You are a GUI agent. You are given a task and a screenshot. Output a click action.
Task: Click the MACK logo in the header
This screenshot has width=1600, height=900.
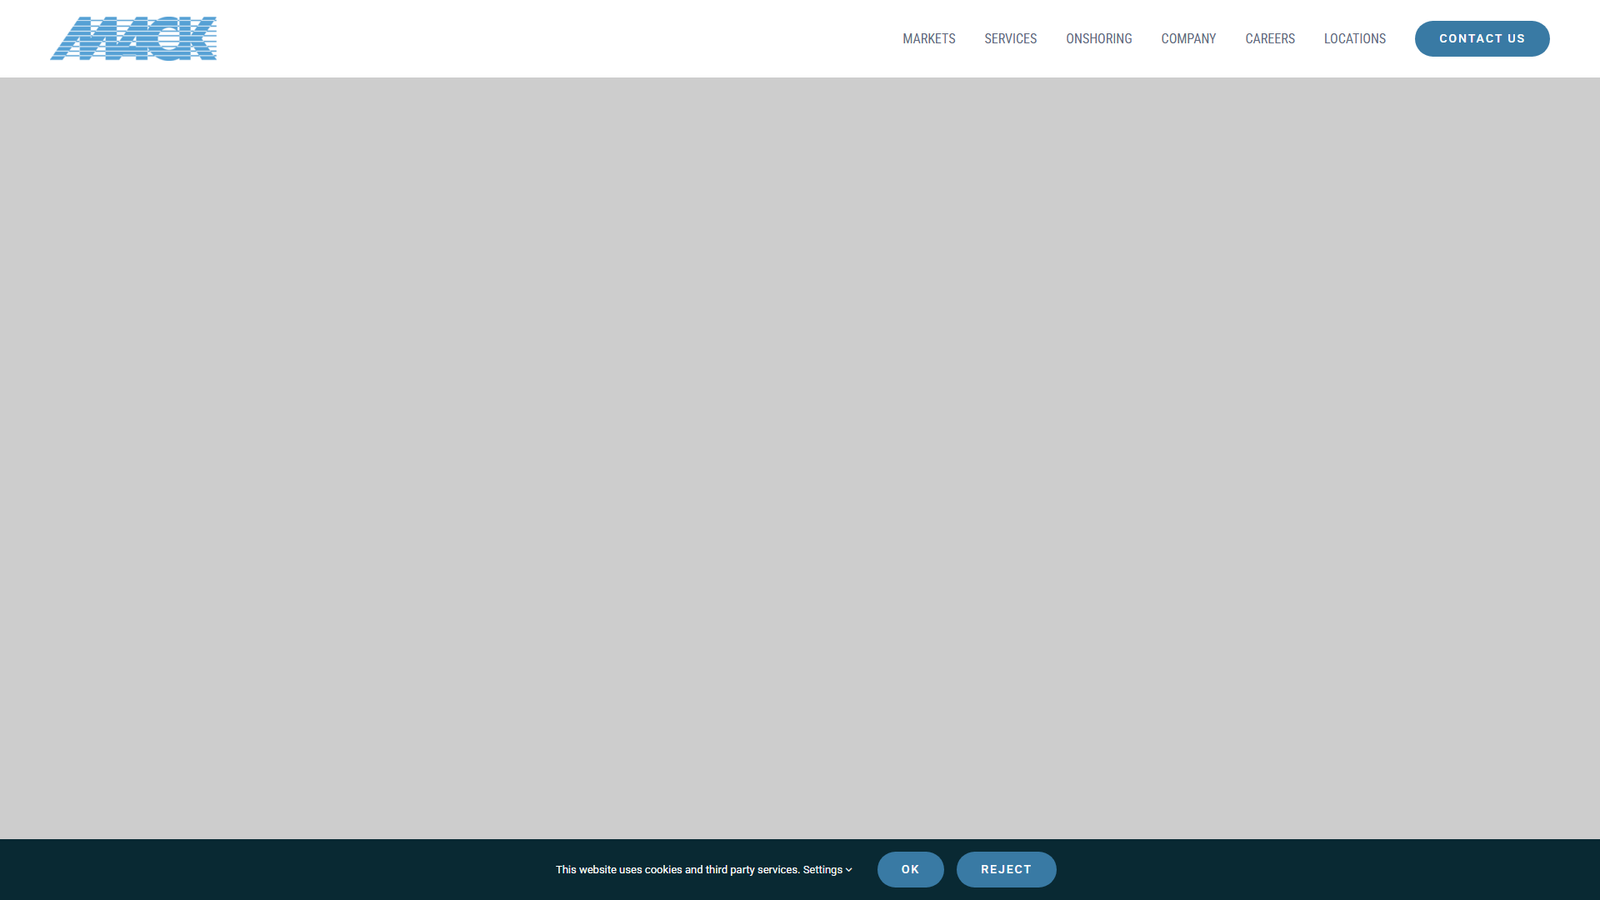pyautogui.click(x=133, y=39)
